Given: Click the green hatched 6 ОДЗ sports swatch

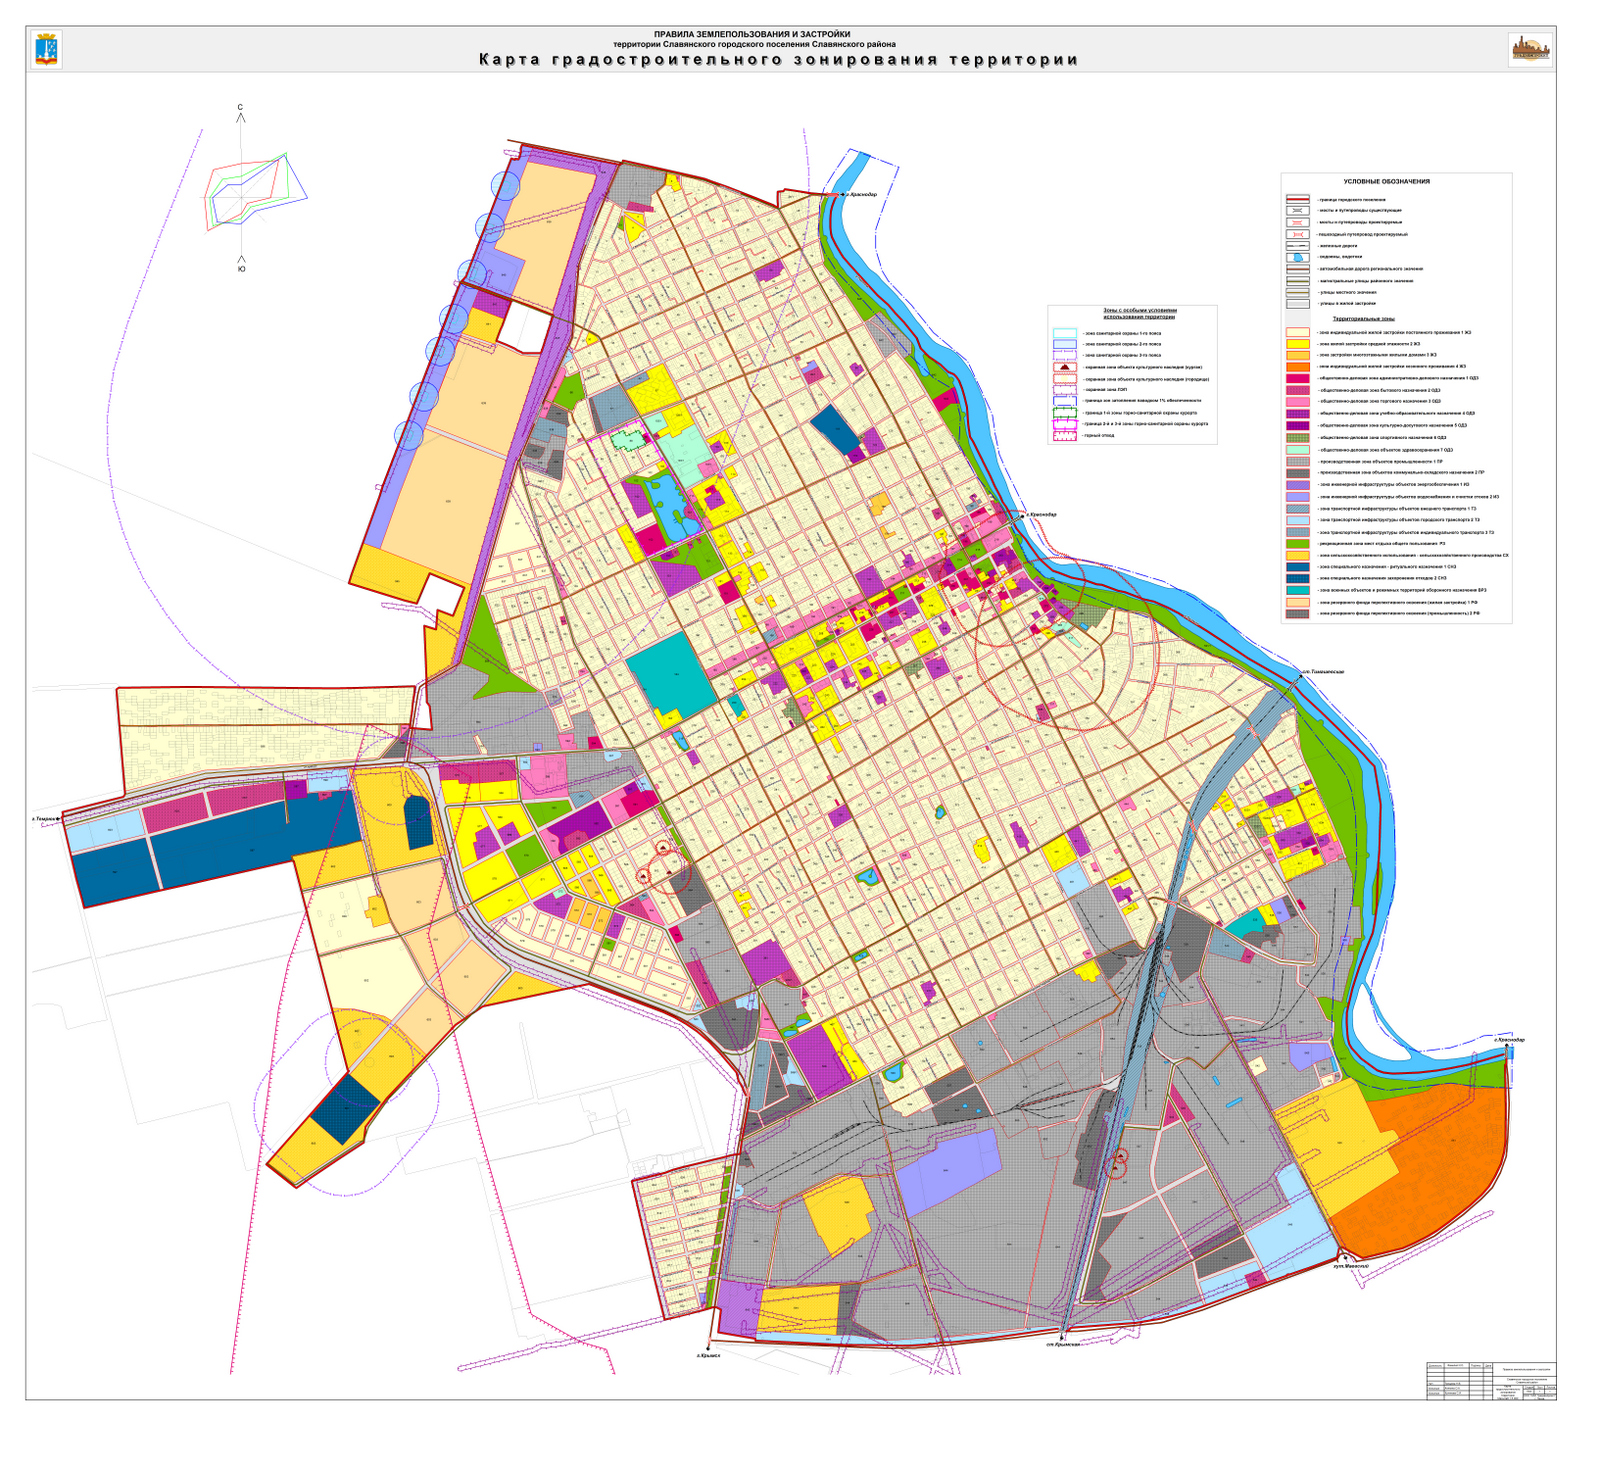Looking at the screenshot, I should click(1298, 438).
